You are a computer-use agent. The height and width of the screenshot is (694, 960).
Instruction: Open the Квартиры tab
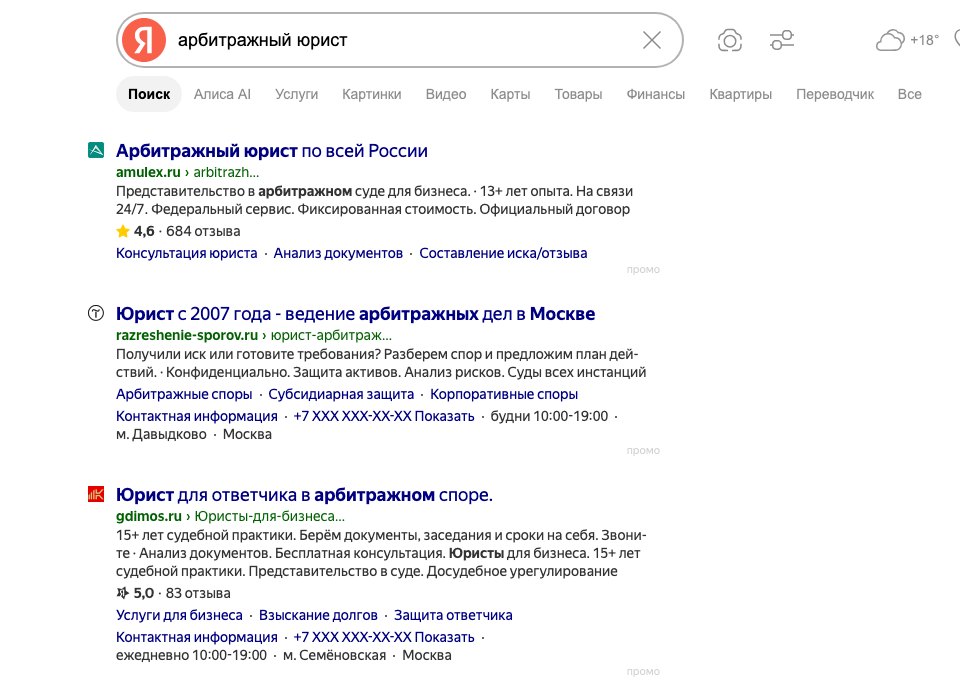point(740,94)
